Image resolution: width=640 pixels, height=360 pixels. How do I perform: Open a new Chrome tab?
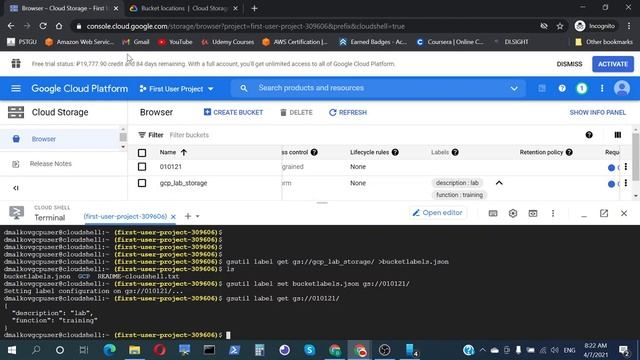pyautogui.click(x=254, y=8)
